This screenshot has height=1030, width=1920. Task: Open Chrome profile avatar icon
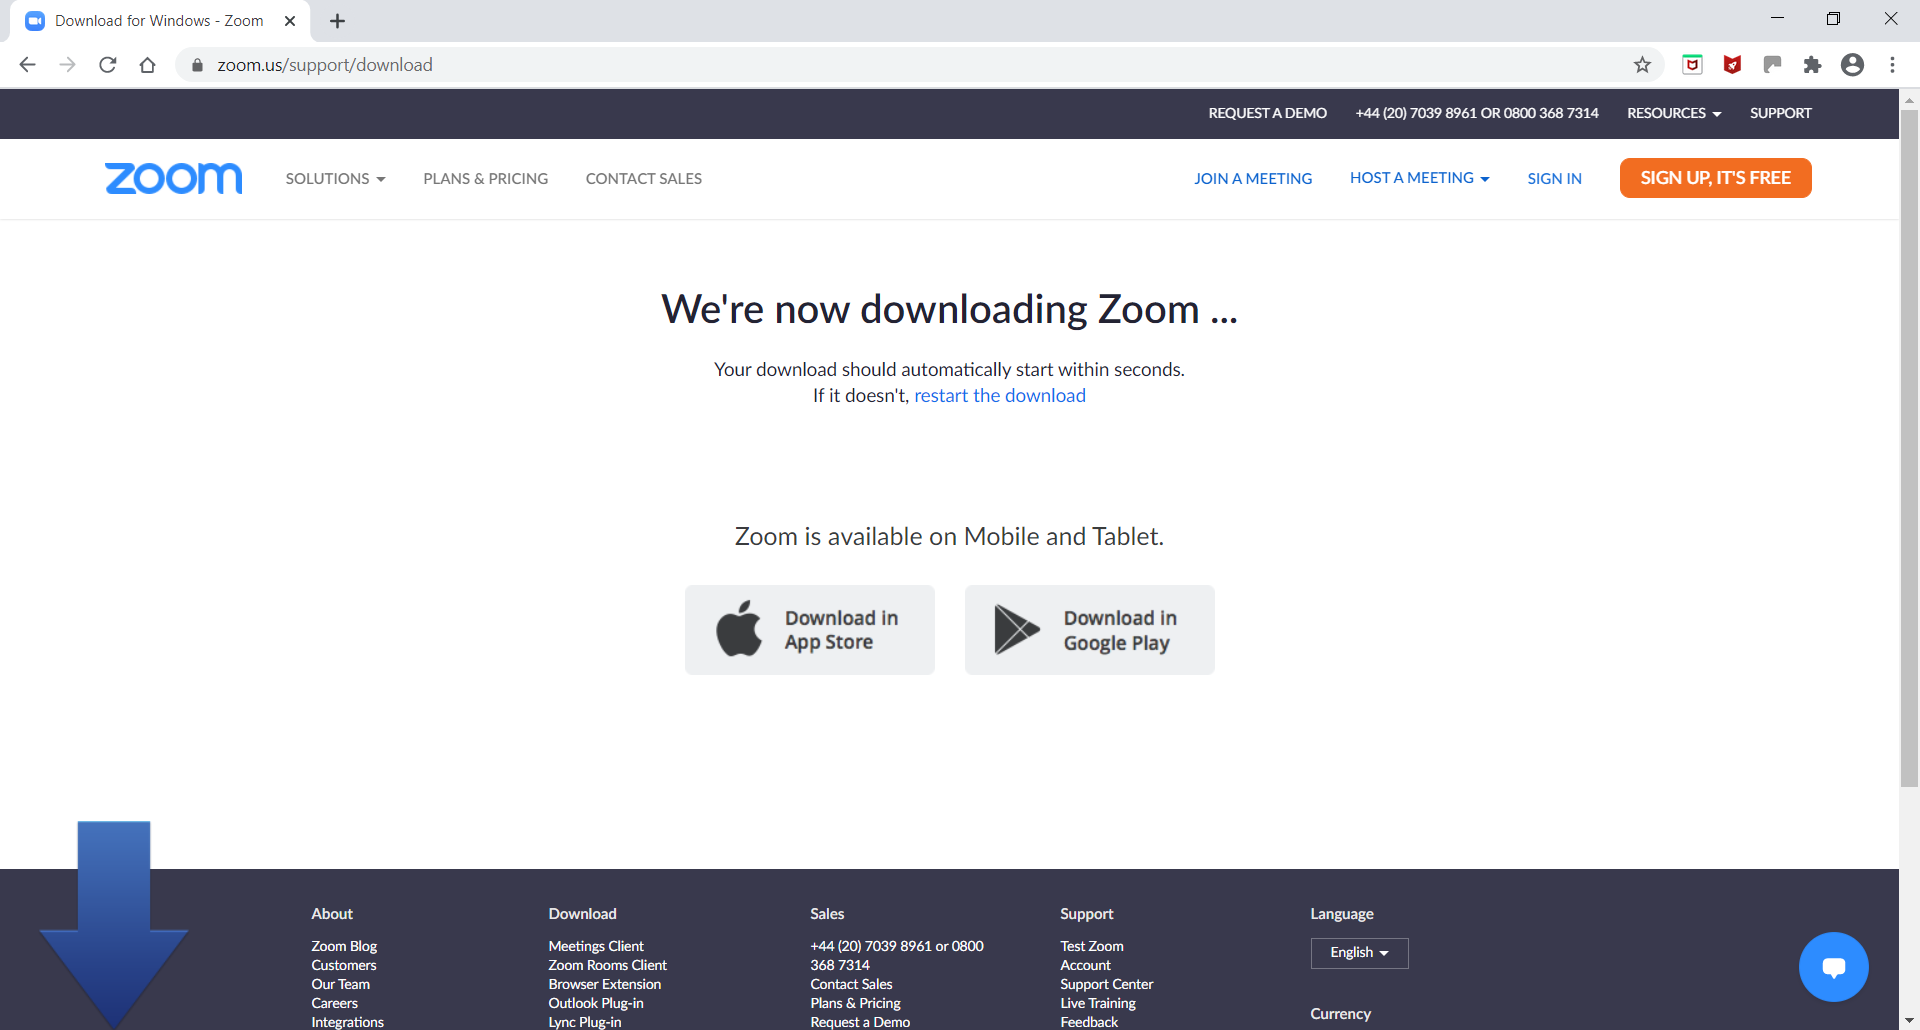click(1852, 65)
